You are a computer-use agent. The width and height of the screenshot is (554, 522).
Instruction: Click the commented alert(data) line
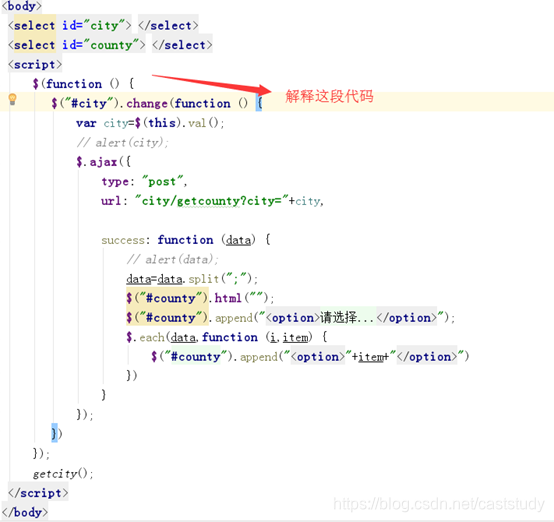[x=173, y=259]
